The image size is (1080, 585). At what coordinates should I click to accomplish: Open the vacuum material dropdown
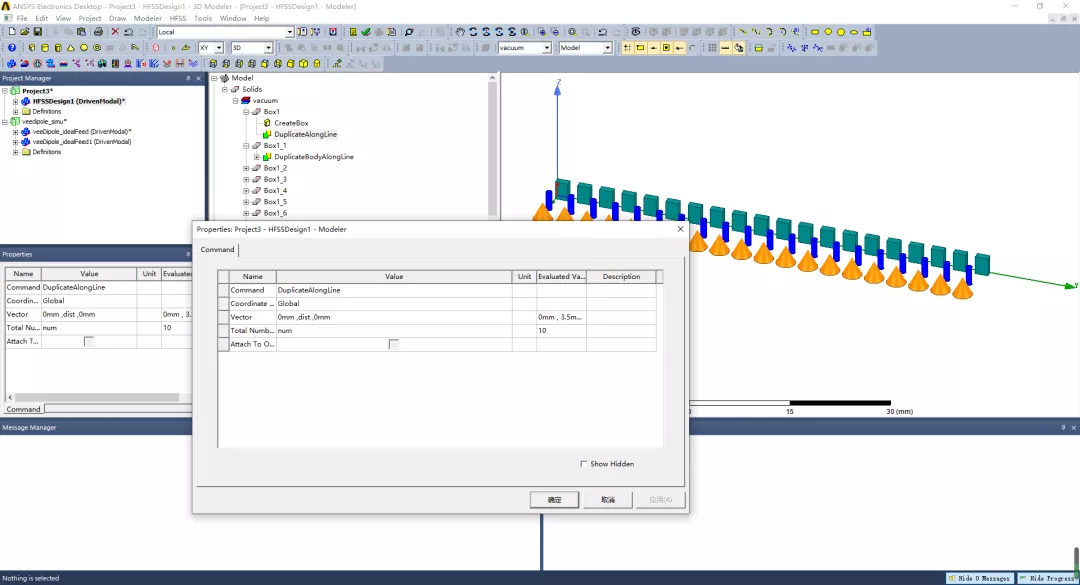(x=546, y=48)
